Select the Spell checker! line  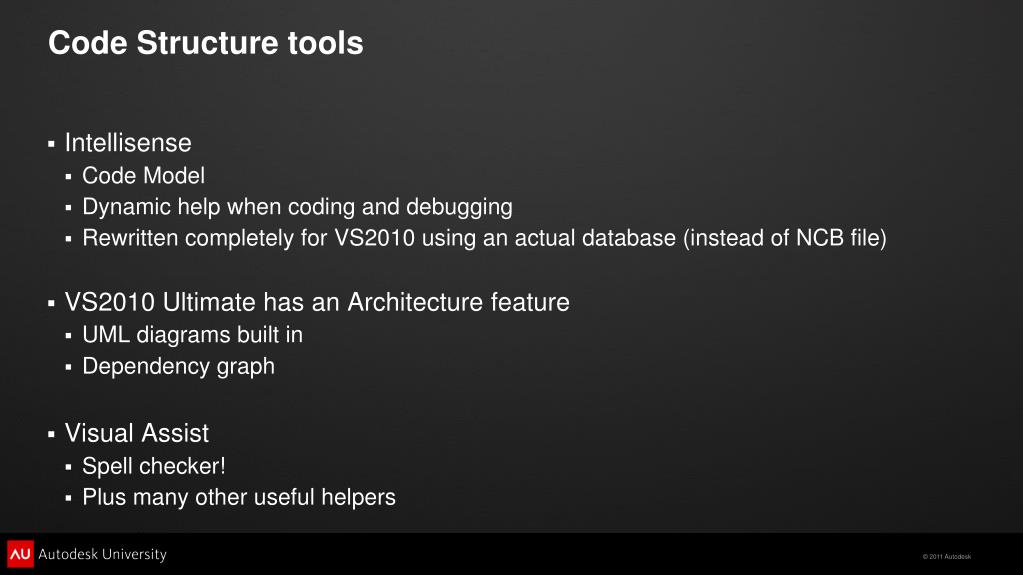(154, 466)
